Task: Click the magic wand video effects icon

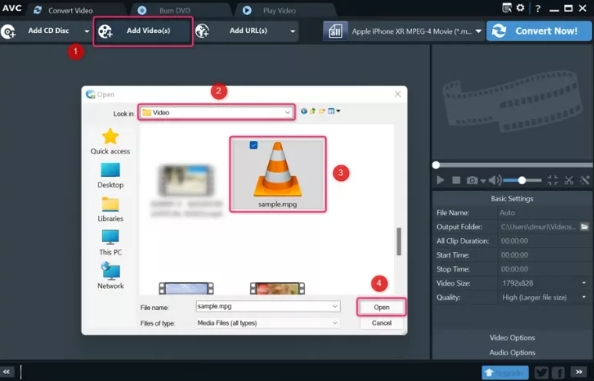Action: click(585, 180)
